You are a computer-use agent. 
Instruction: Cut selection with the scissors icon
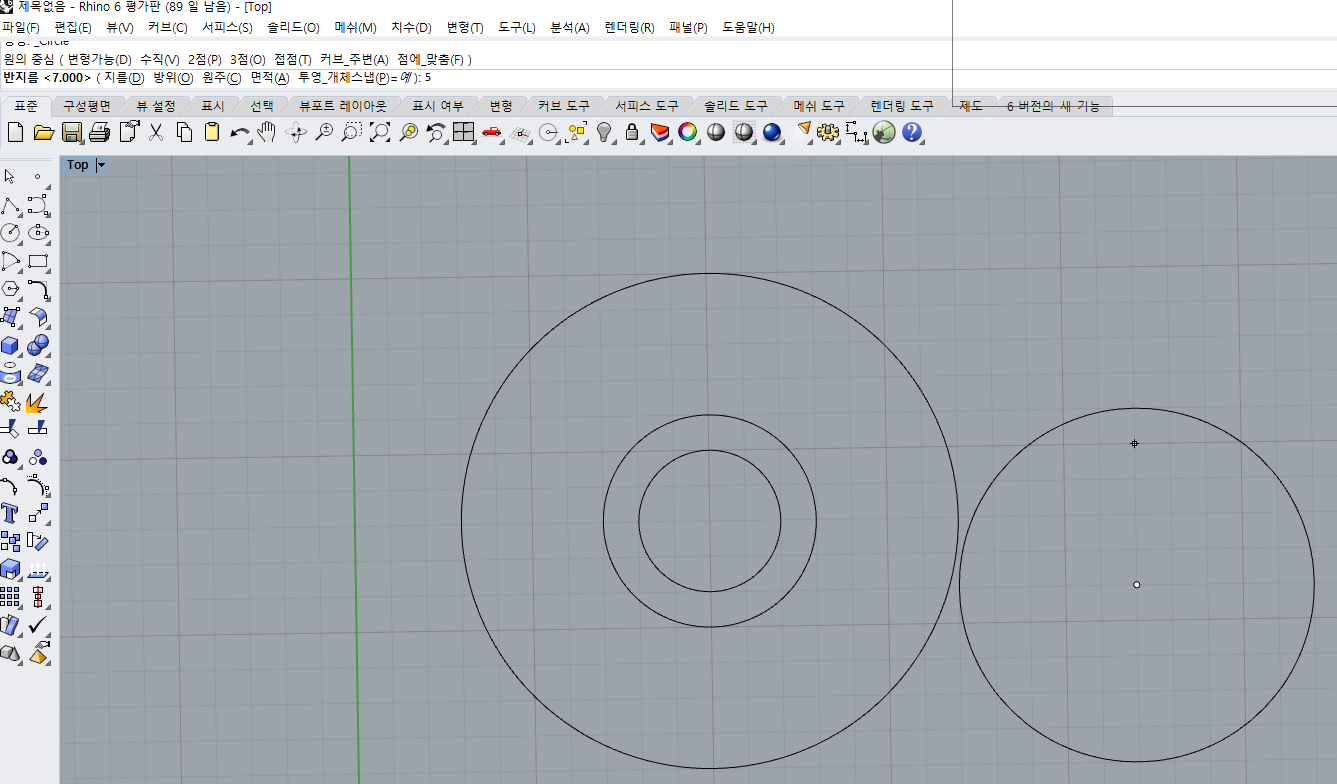156,132
